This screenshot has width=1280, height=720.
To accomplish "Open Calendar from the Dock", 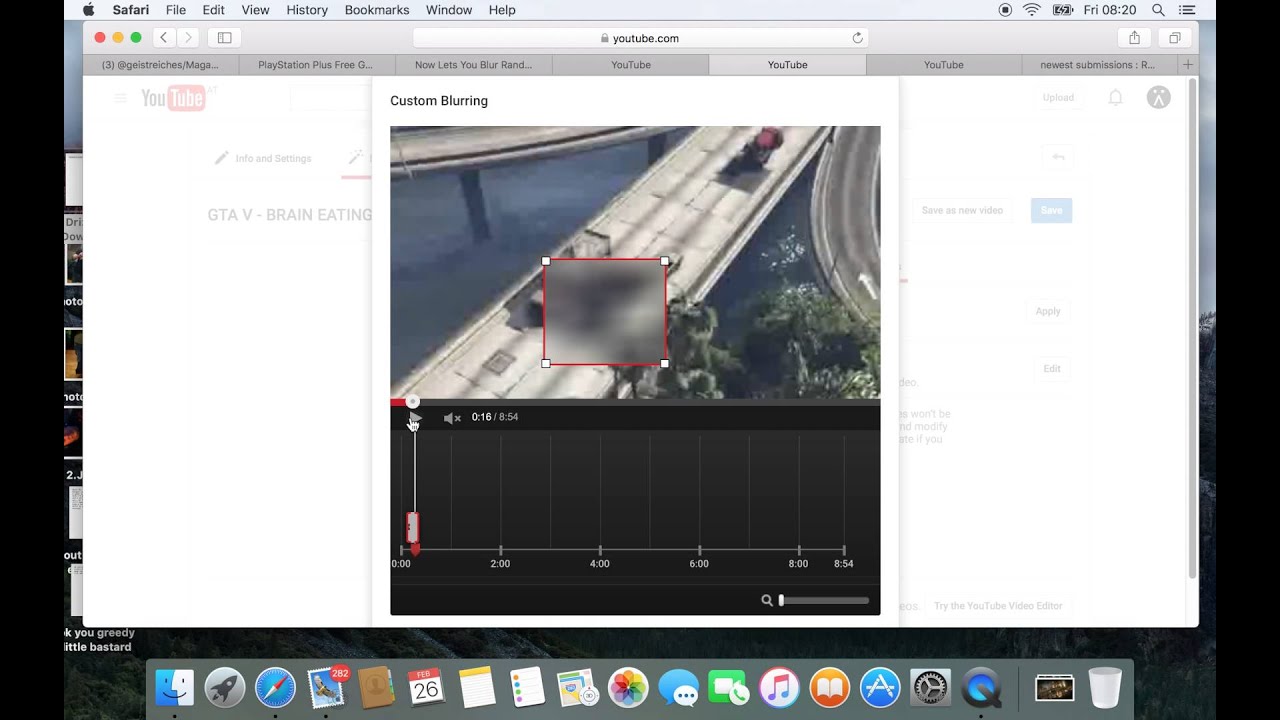I will [x=426, y=688].
